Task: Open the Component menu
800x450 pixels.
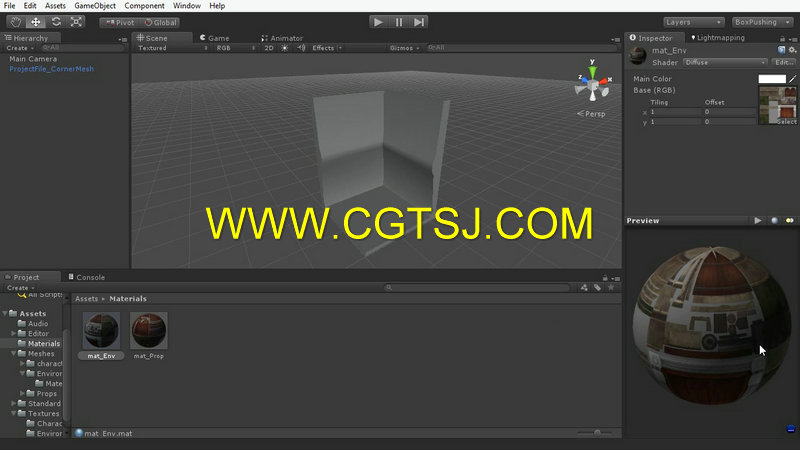Action: [x=144, y=6]
